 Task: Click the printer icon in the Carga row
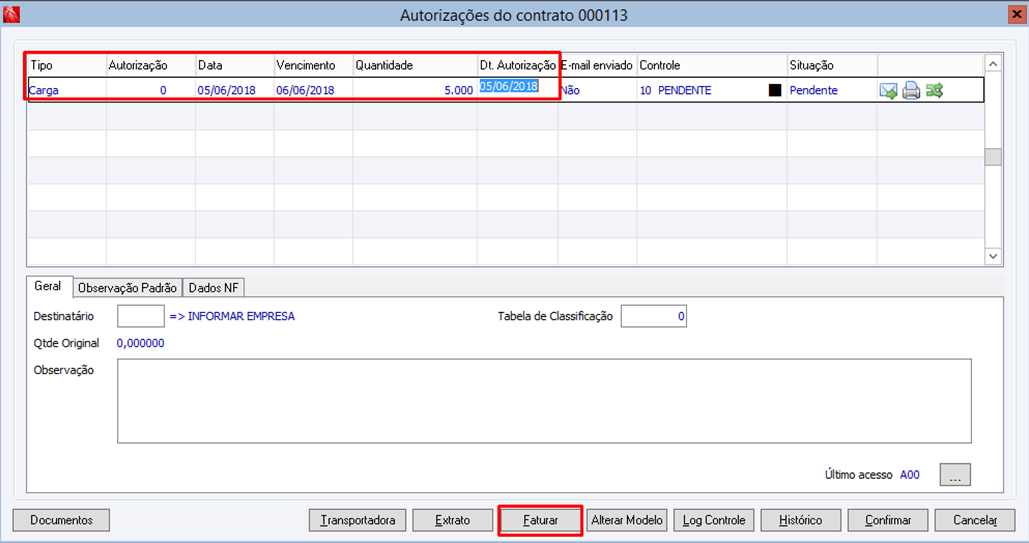point(911,91)
